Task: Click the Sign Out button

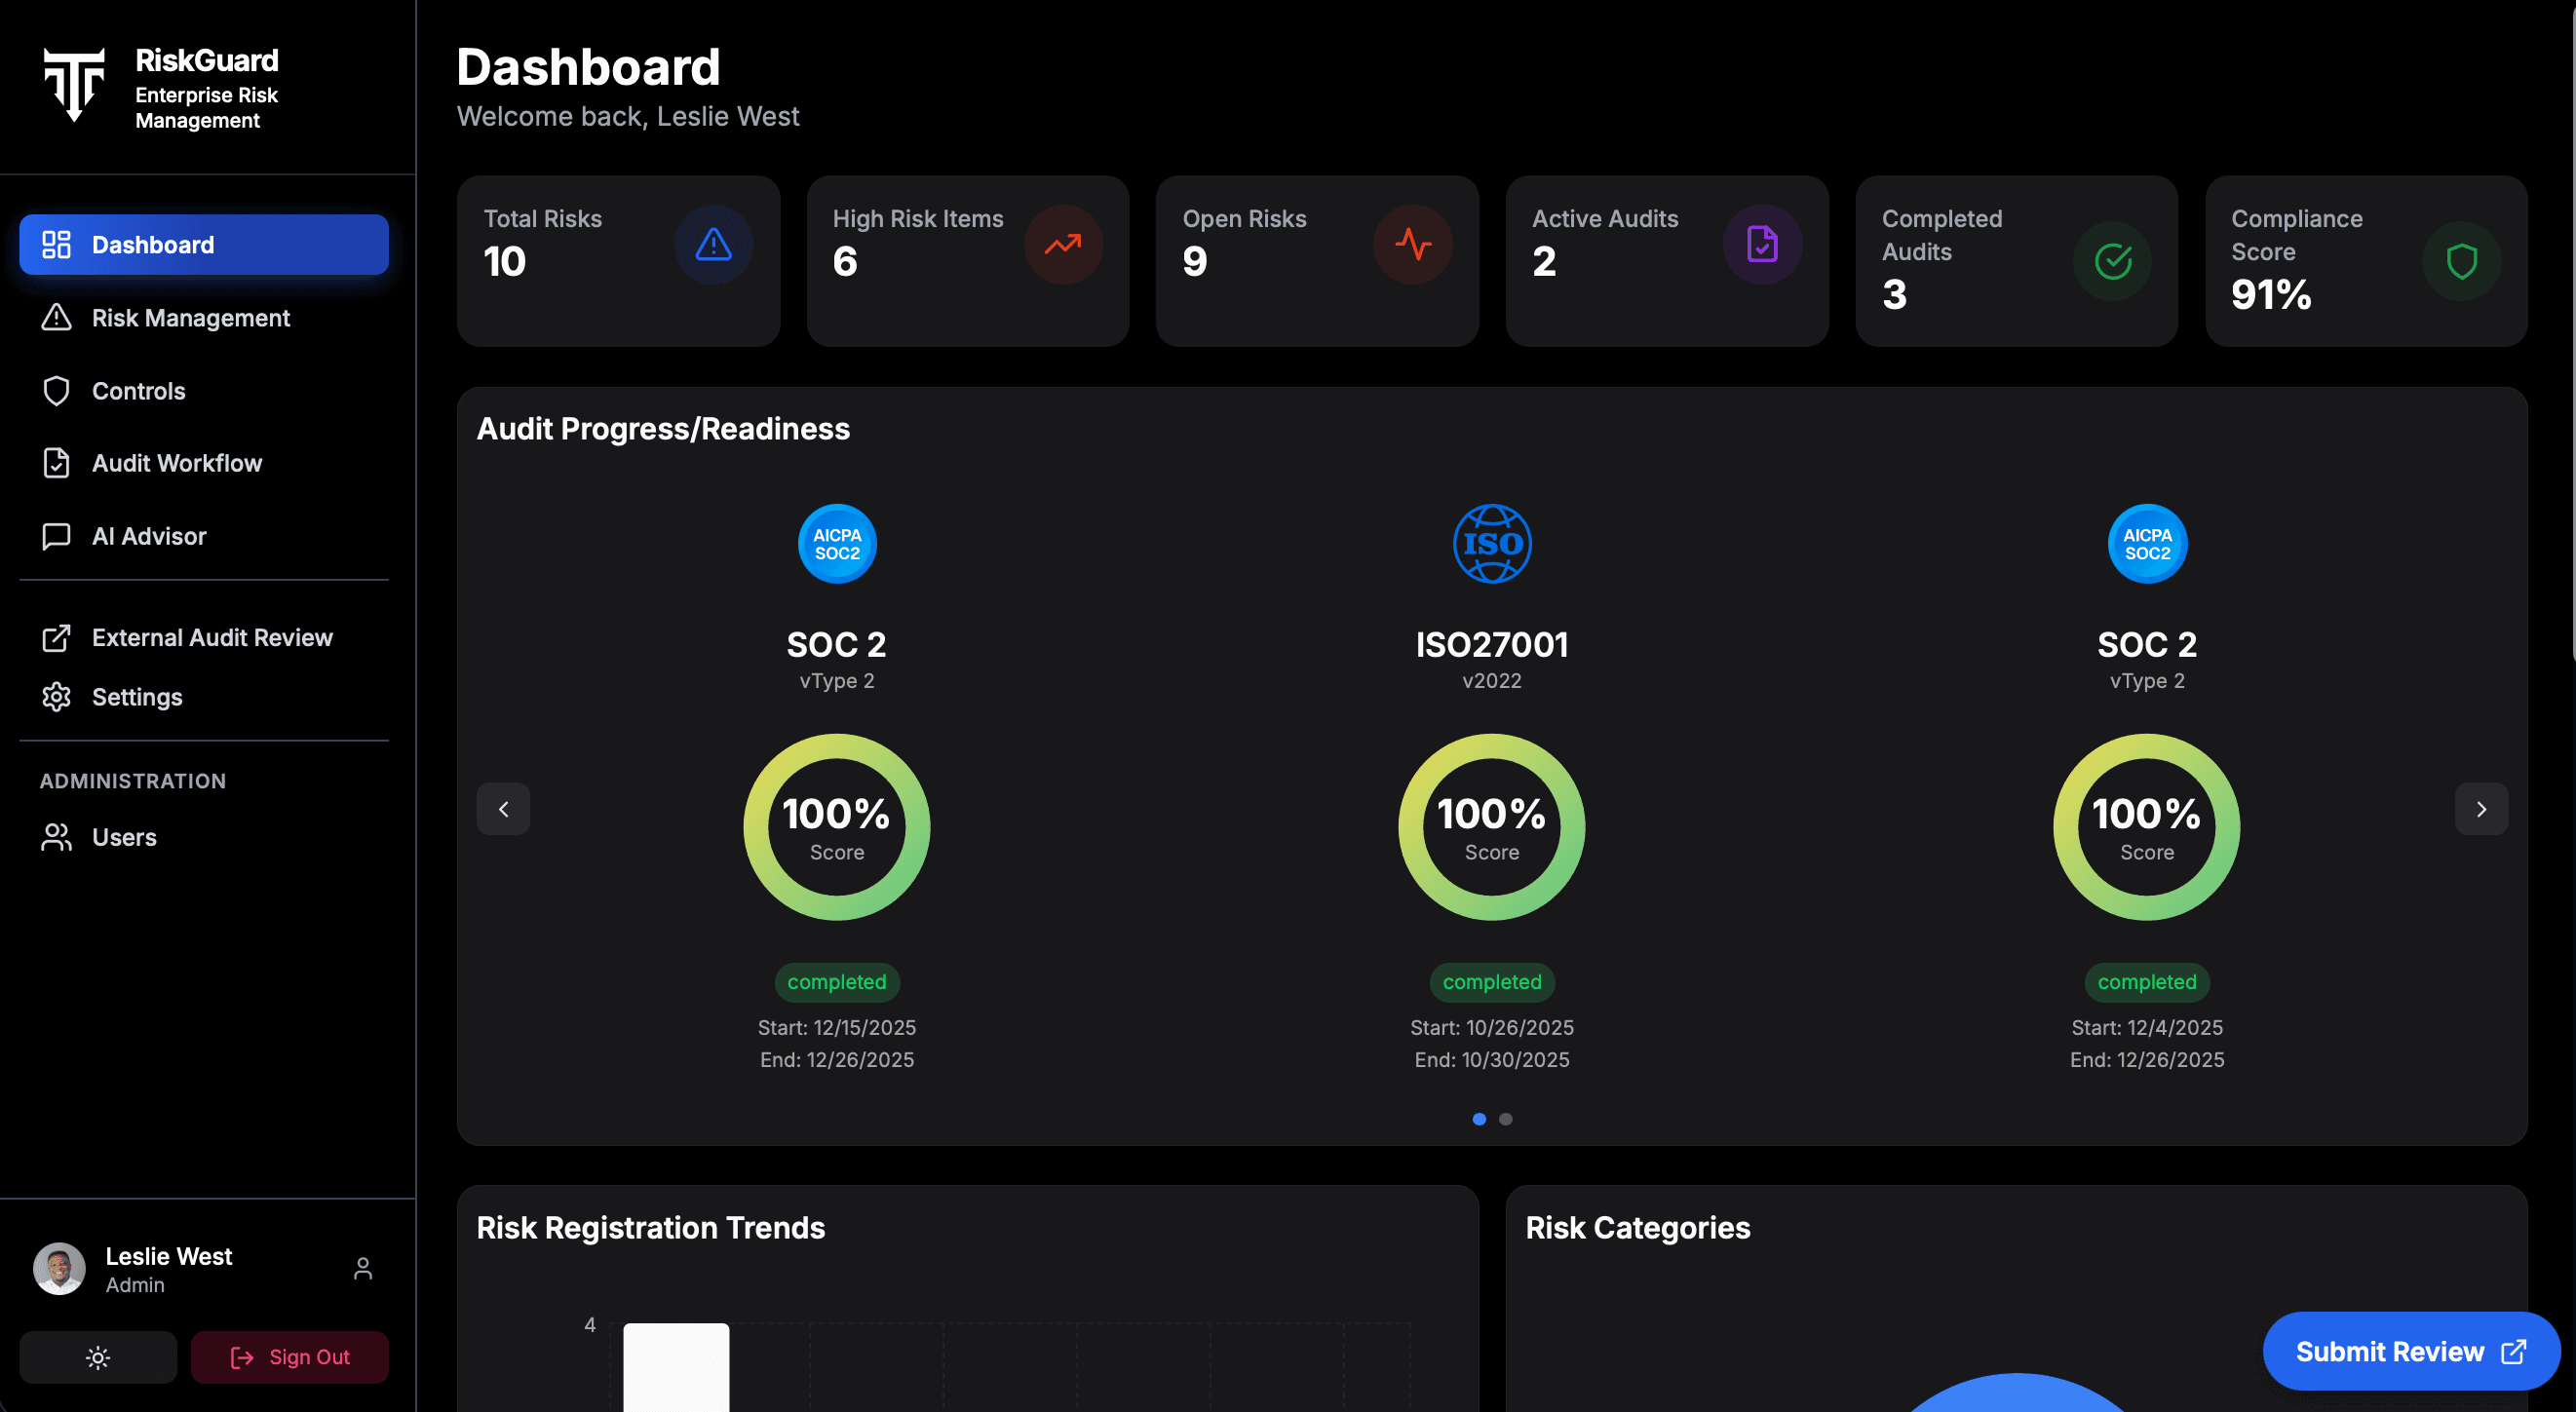Action: [x=290, y=1357]
